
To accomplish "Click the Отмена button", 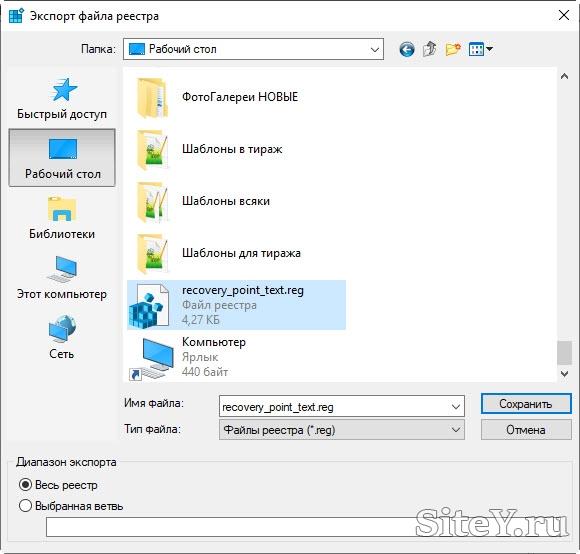I will tap(526, 430).
